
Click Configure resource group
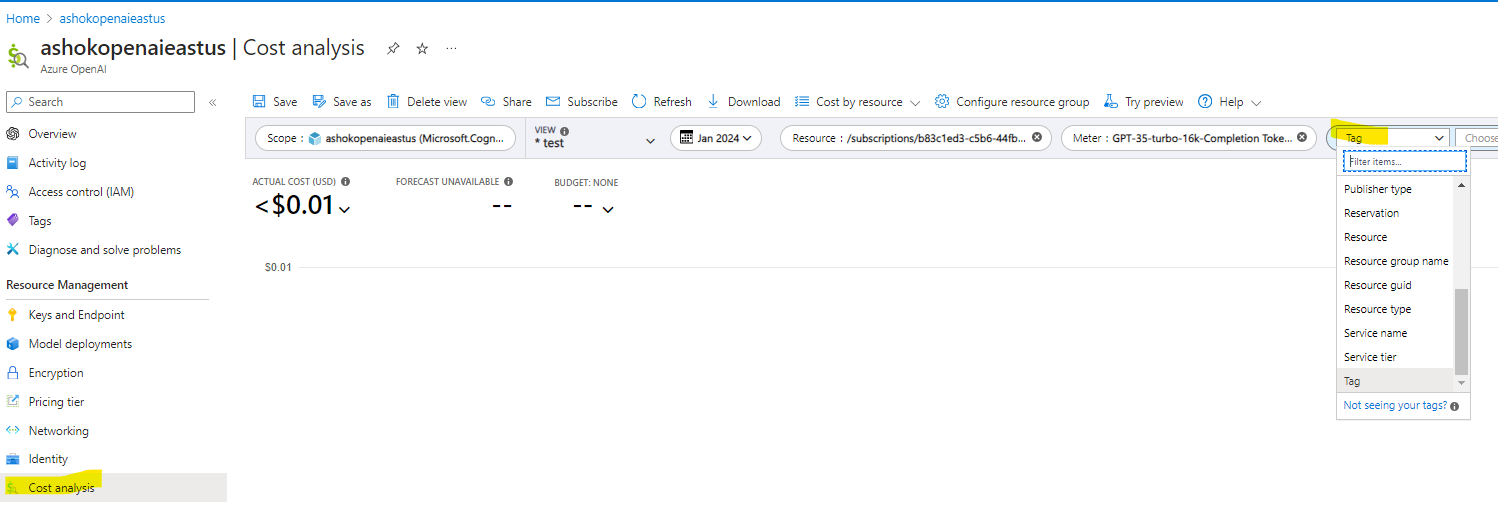[1012, 102]
